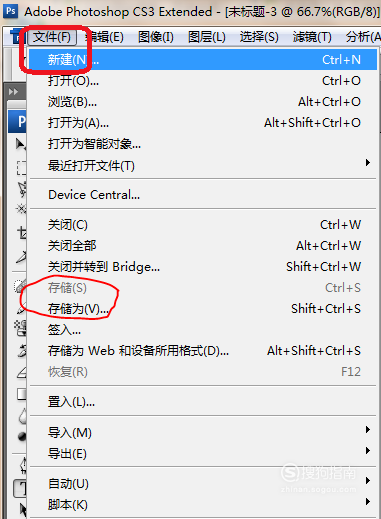Select the Rectangular Marquee tool
This screenshot has width=381, height=519.
[x=21, y=168]
